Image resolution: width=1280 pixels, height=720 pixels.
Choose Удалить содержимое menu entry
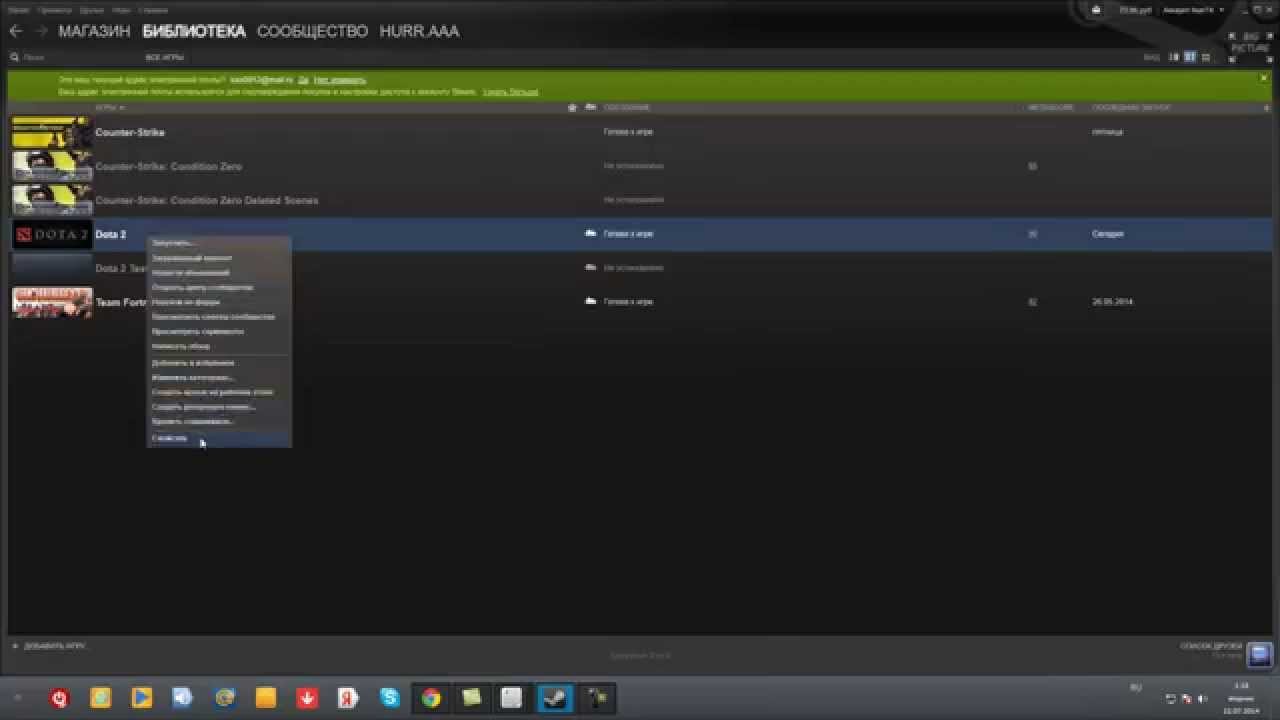point(219,422)
